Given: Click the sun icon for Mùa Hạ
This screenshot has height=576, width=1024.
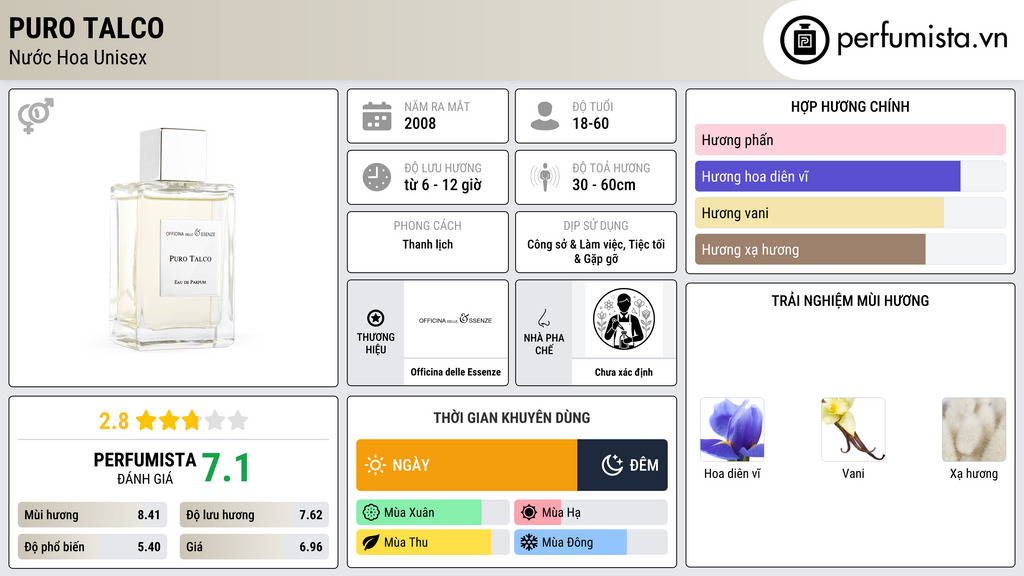Looking at the screenshot, I should click(x=529, y=513).
